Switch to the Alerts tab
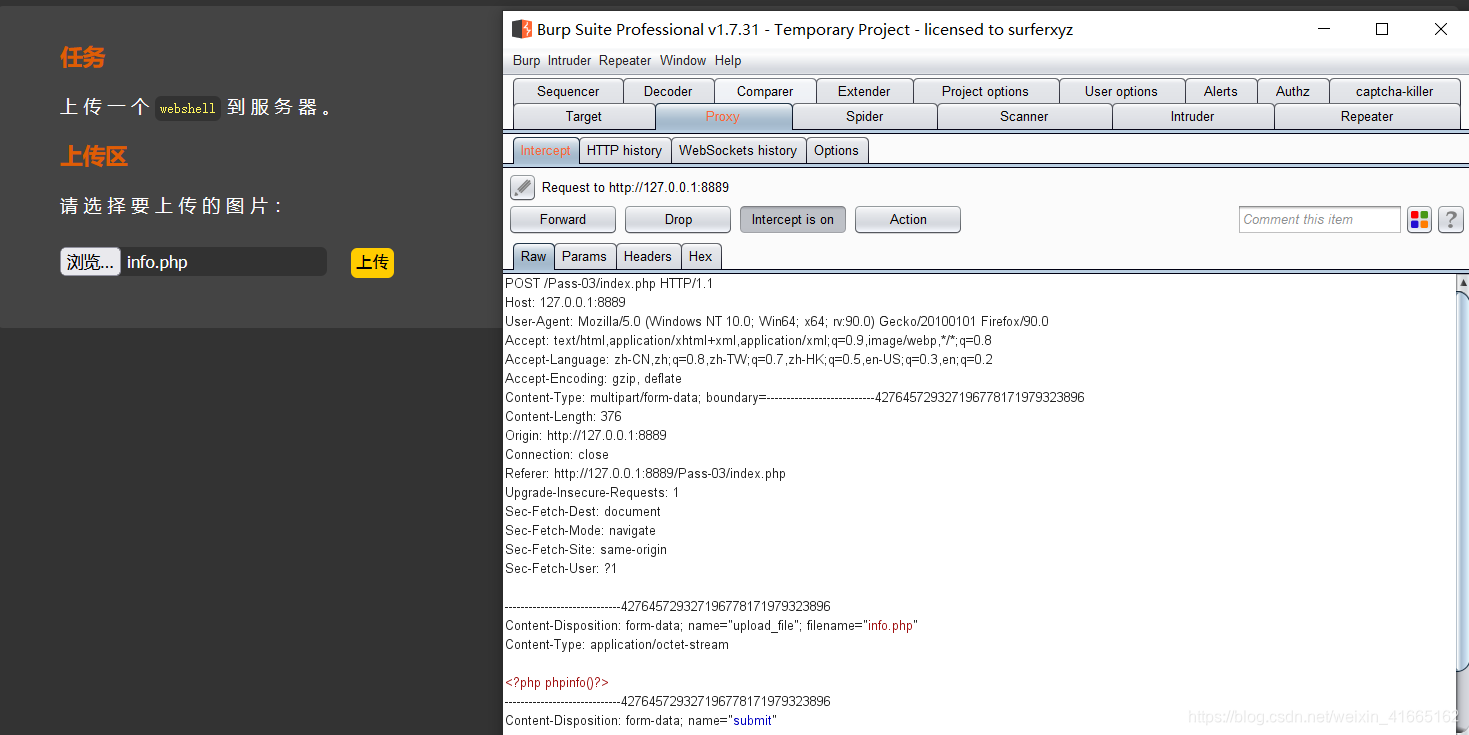1469x735 pixels. pyautogui.click(x=1220, y=91)
